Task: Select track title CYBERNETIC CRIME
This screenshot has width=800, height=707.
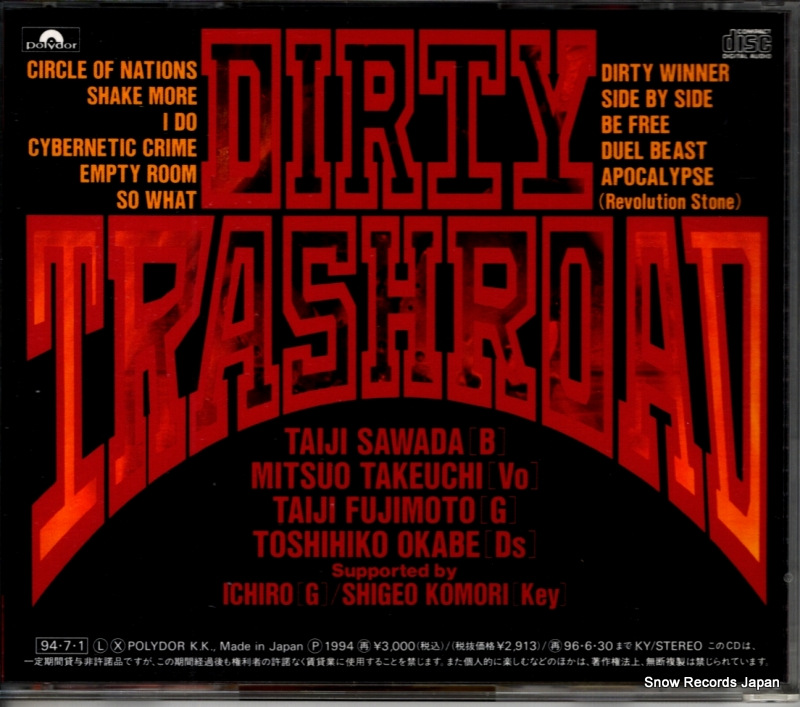Action: coord(112,148)
